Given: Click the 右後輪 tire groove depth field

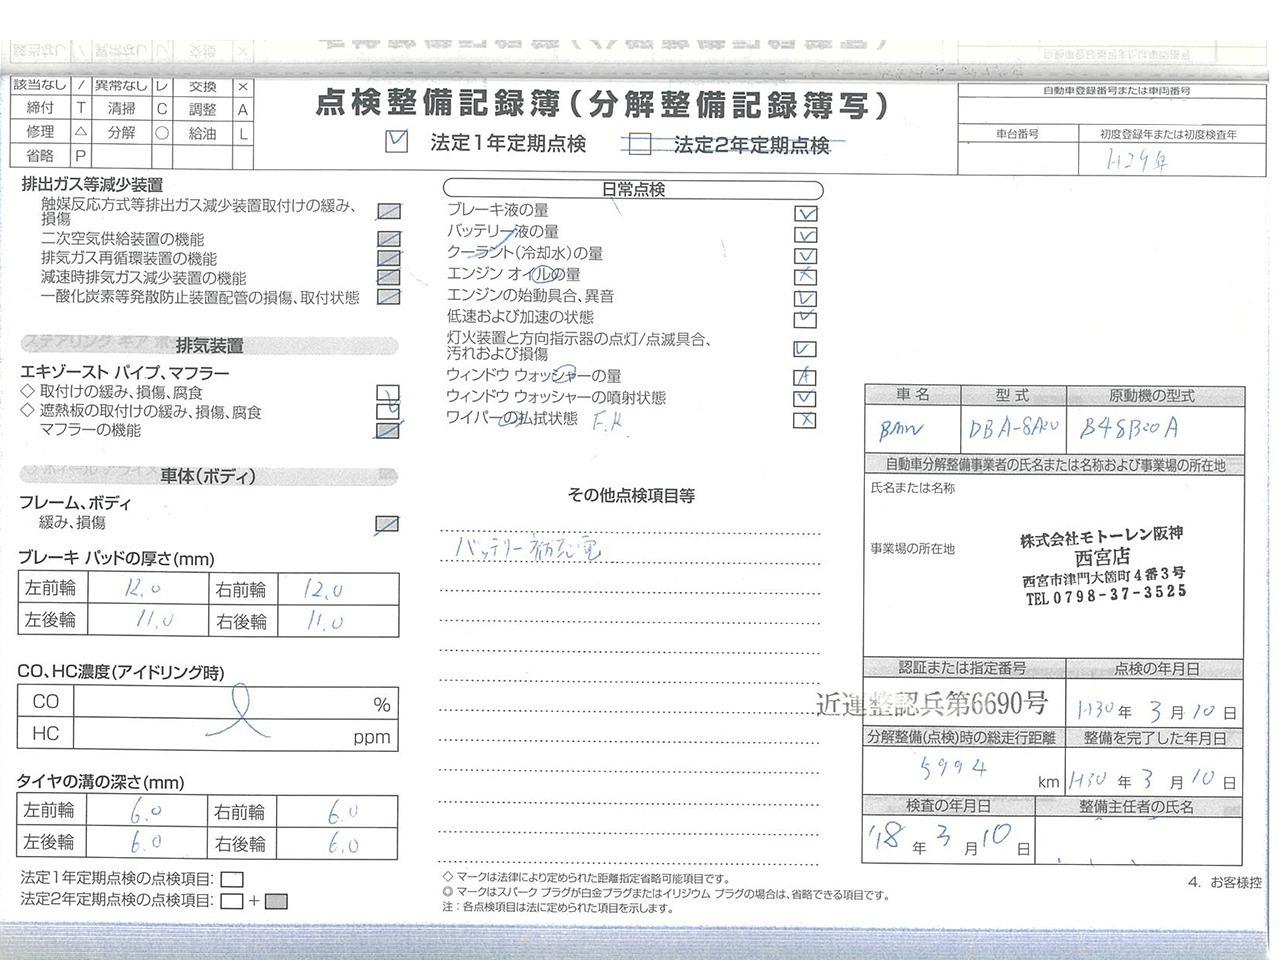Looking at the screenshot, I should tap(336, 842).
